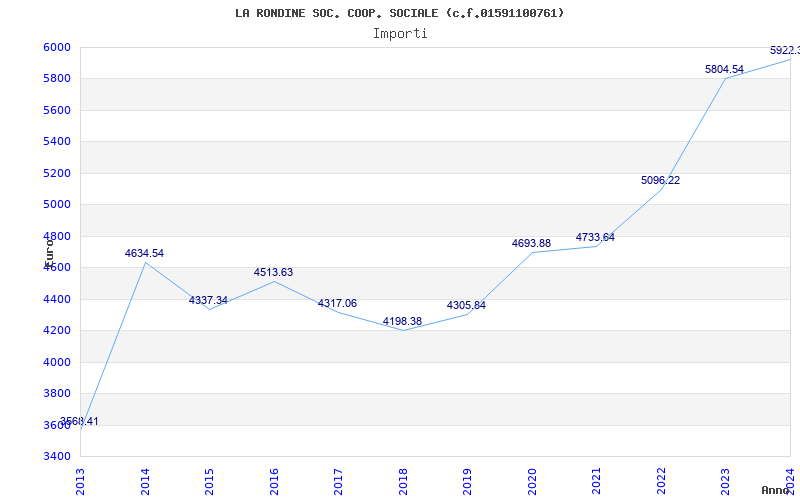Click the 5000 y-axis value

coord(57,205)
